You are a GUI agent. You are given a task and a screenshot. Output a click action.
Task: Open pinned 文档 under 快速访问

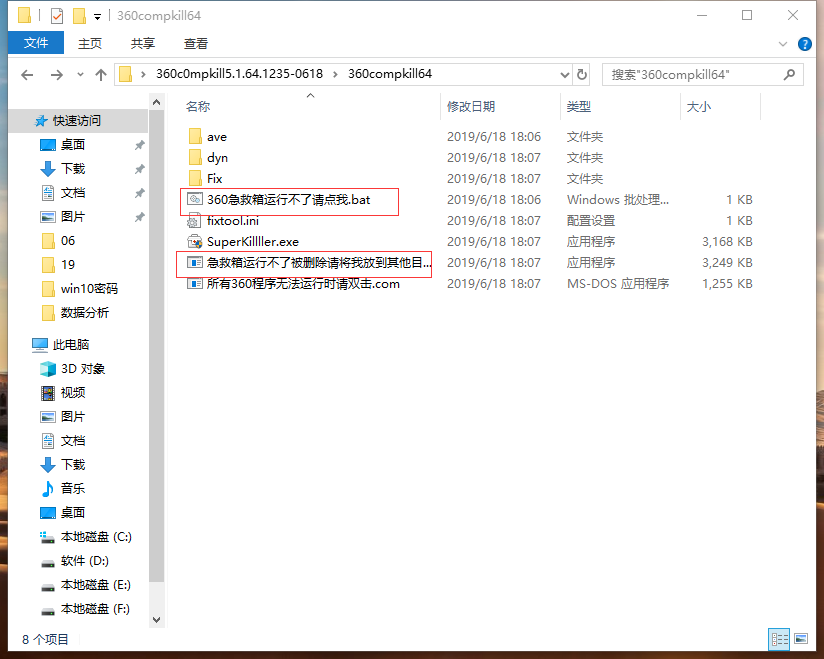(73, 193)
